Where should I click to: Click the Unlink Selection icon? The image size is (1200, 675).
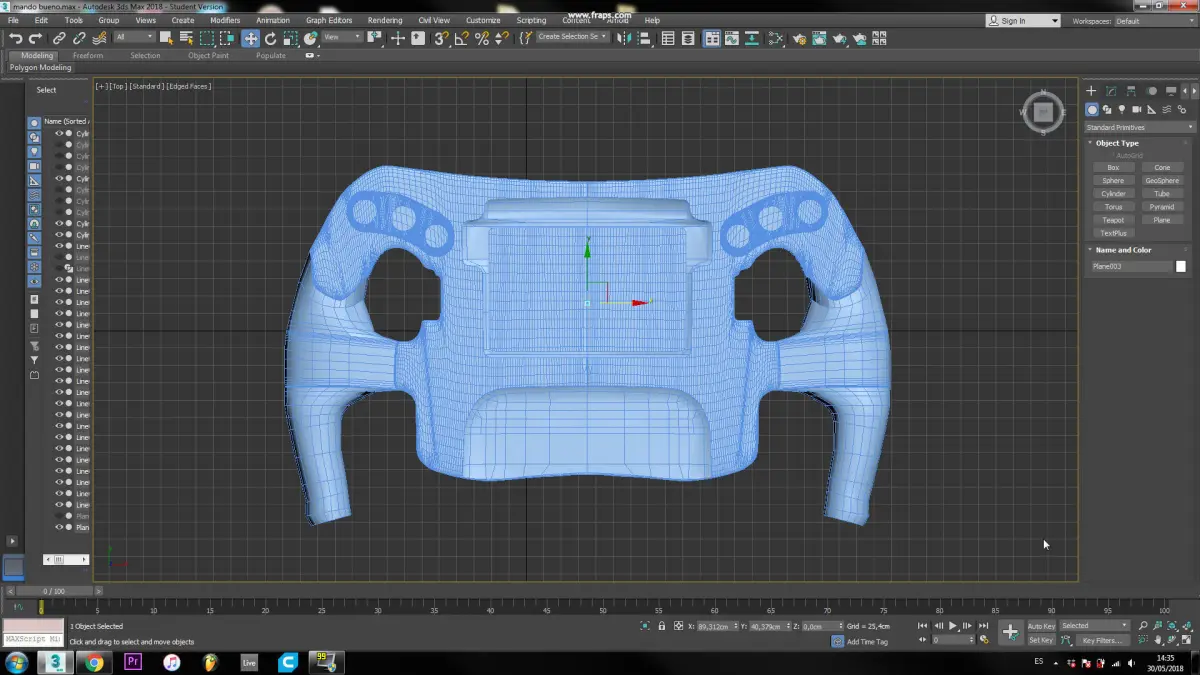[79, 38]
